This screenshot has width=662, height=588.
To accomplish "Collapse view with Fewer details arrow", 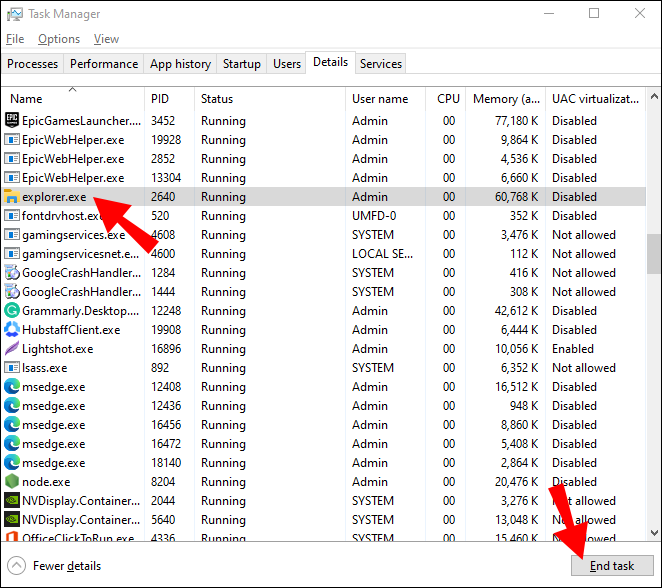I will (16, 566).
